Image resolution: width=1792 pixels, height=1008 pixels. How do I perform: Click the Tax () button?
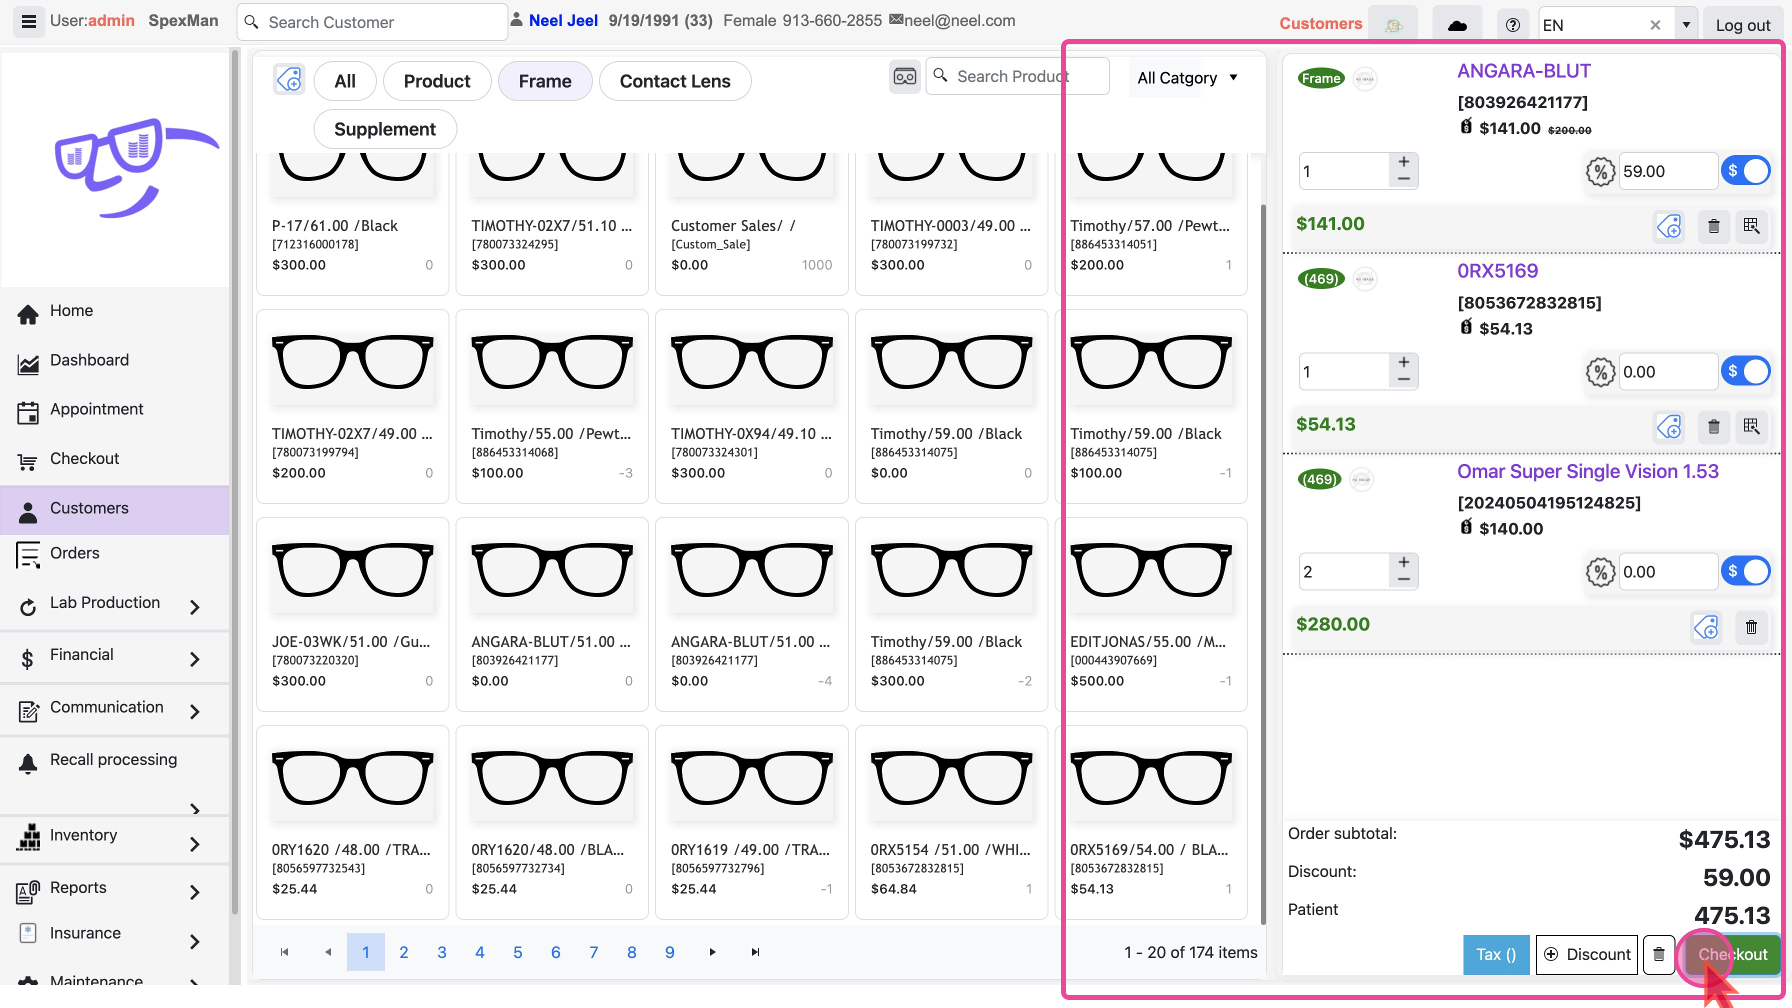tap(1496, 954)
